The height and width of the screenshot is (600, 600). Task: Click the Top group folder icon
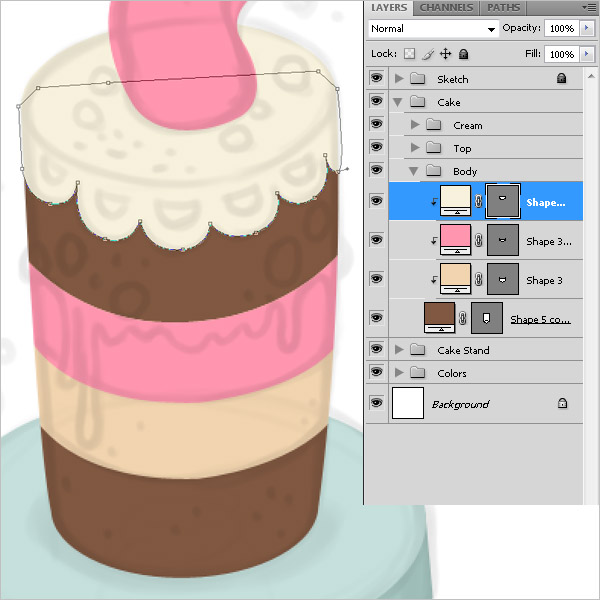(434, 148)
